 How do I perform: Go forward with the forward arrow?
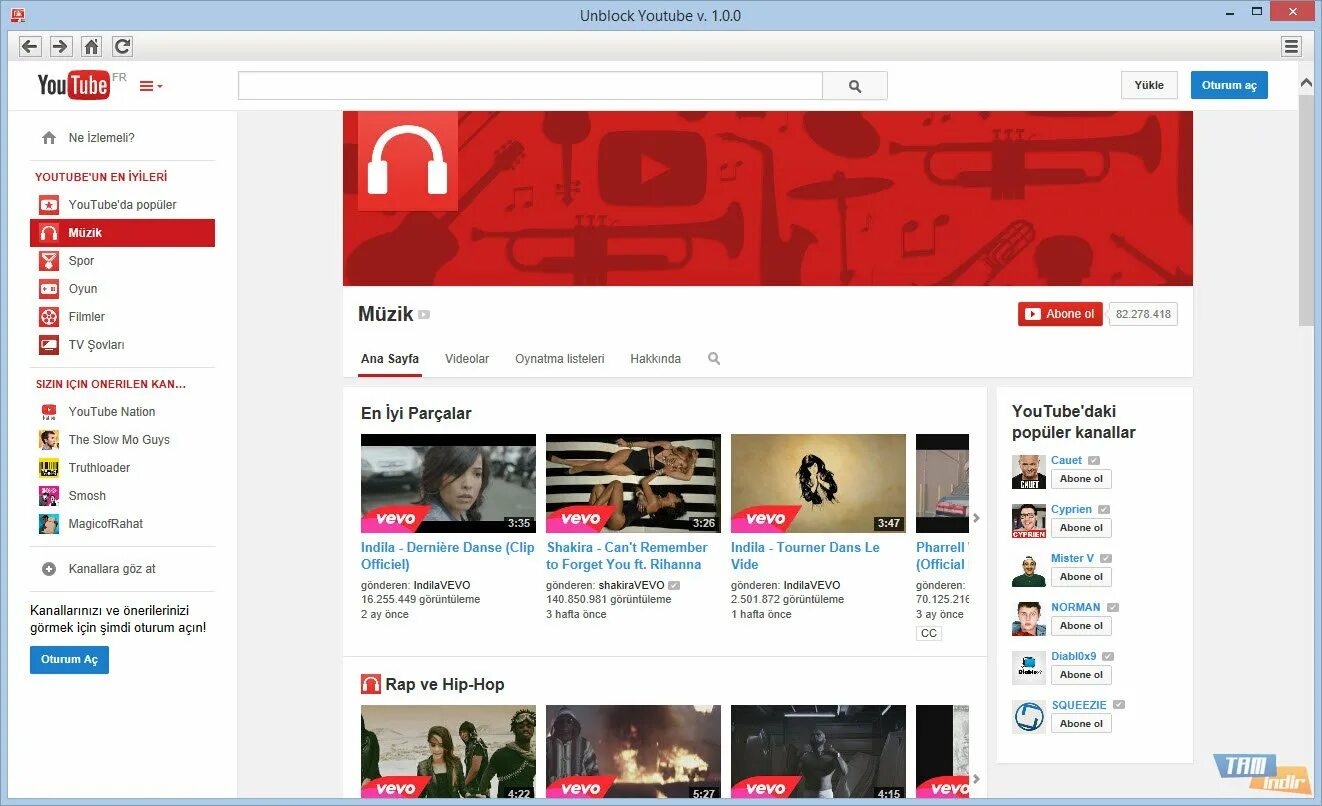[60, 46]
